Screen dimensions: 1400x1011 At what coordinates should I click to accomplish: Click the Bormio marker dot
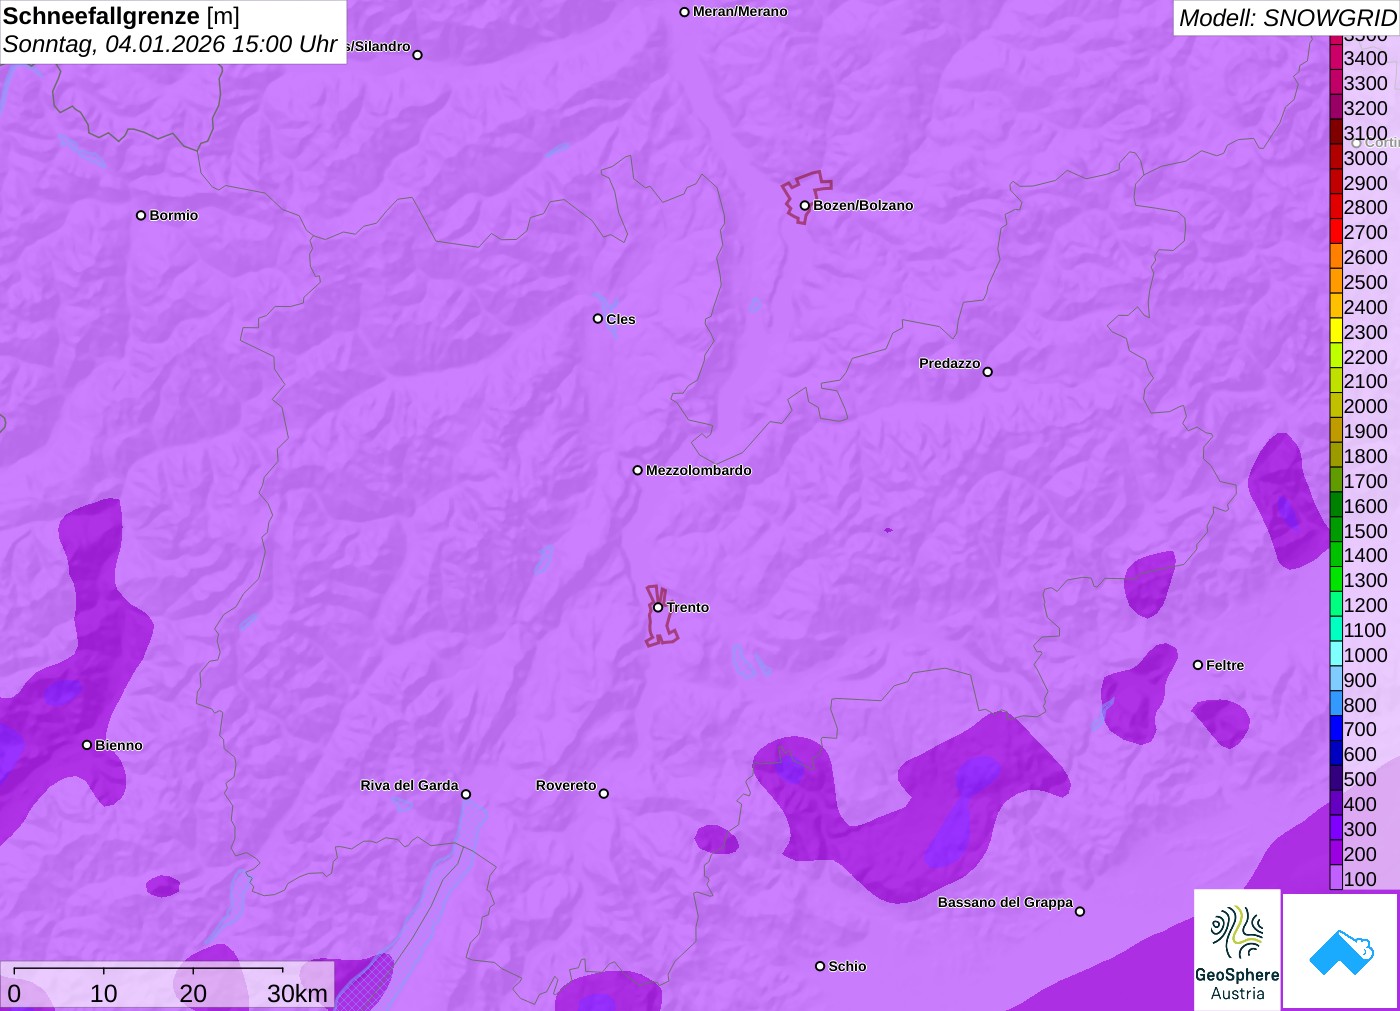point(141,215)
